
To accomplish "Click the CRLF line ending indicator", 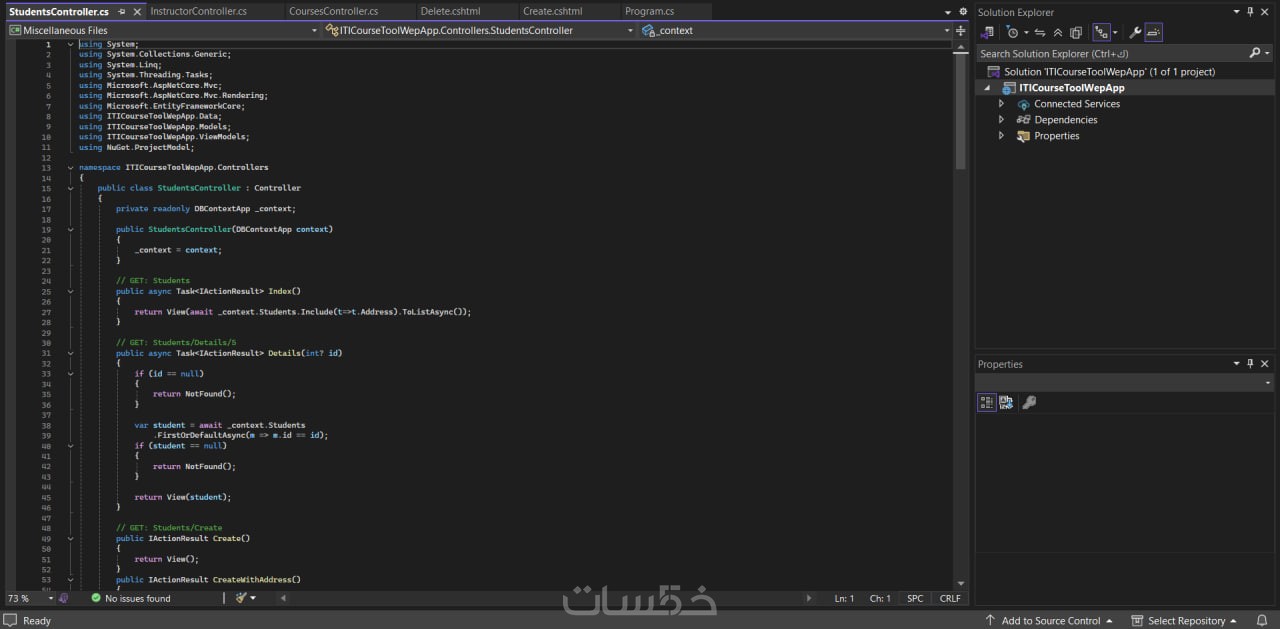I will tap(949, 598).
